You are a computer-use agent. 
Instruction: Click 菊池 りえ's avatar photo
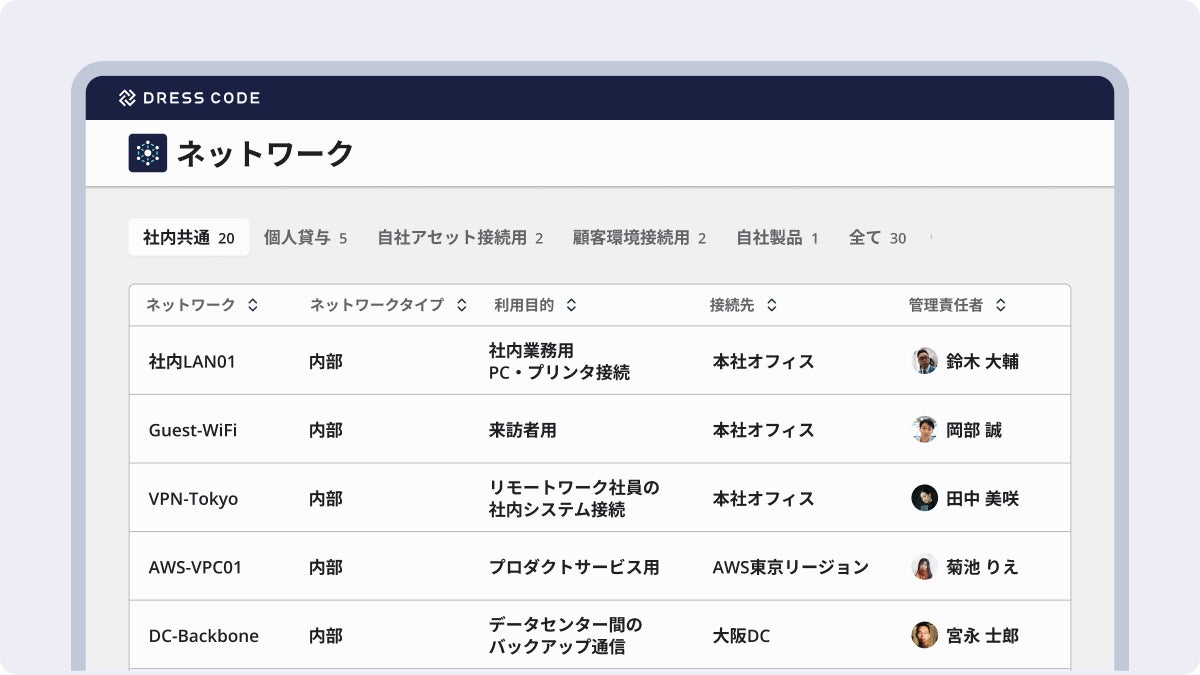click(924, 567)
